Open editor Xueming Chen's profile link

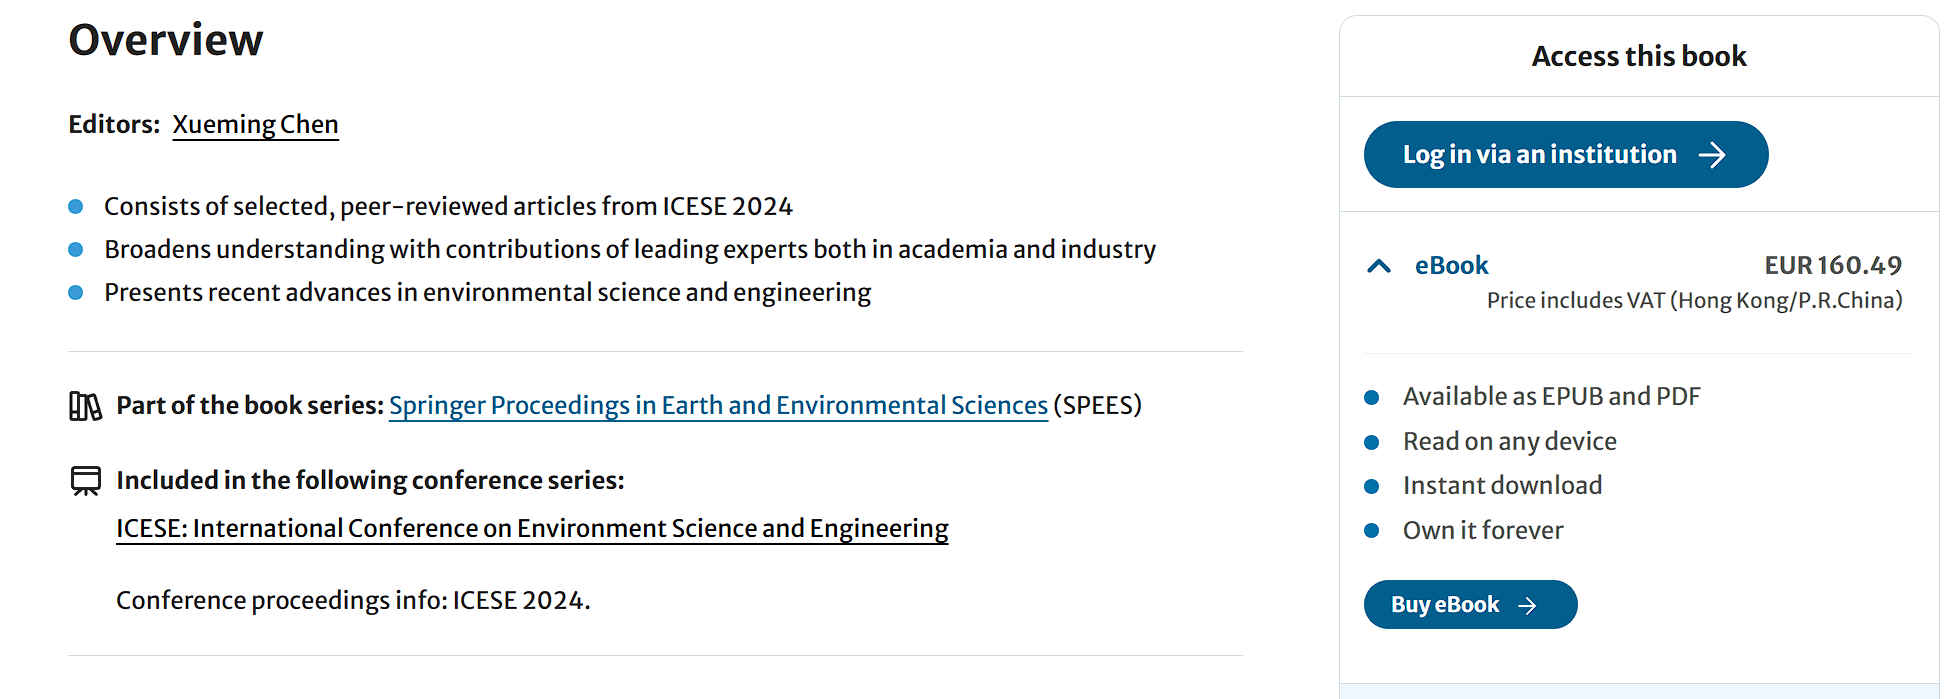[255, 125]
